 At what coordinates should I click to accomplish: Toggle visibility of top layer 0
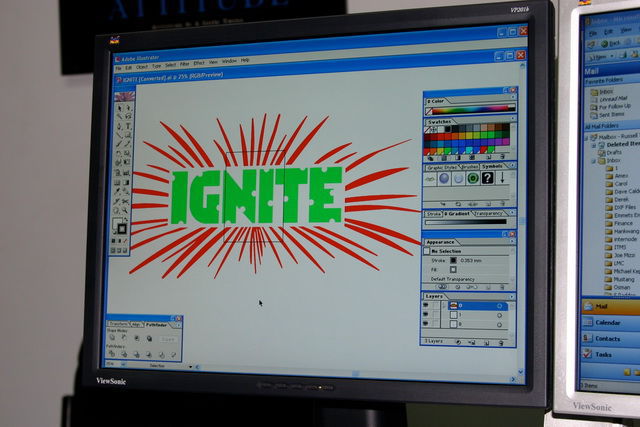click(x=425, y=305)
